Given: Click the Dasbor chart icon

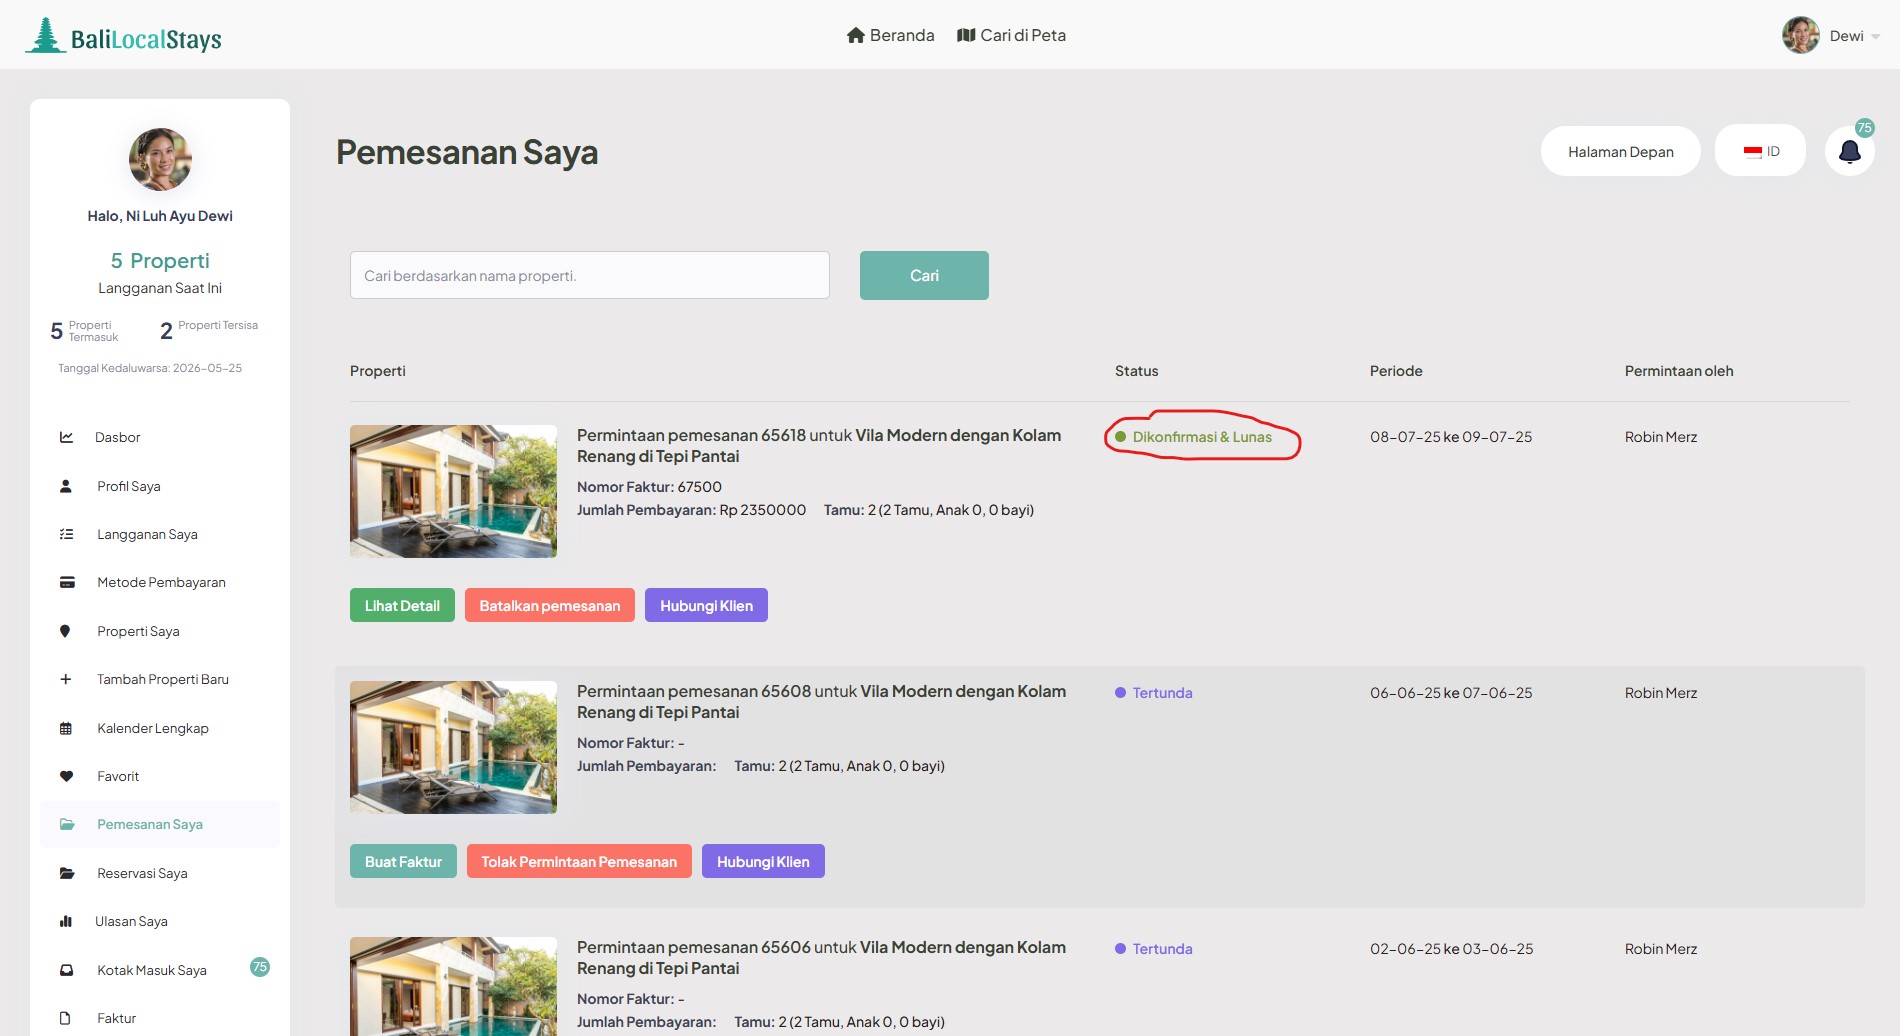Looking at the screenshot, I should click(66, 437).
